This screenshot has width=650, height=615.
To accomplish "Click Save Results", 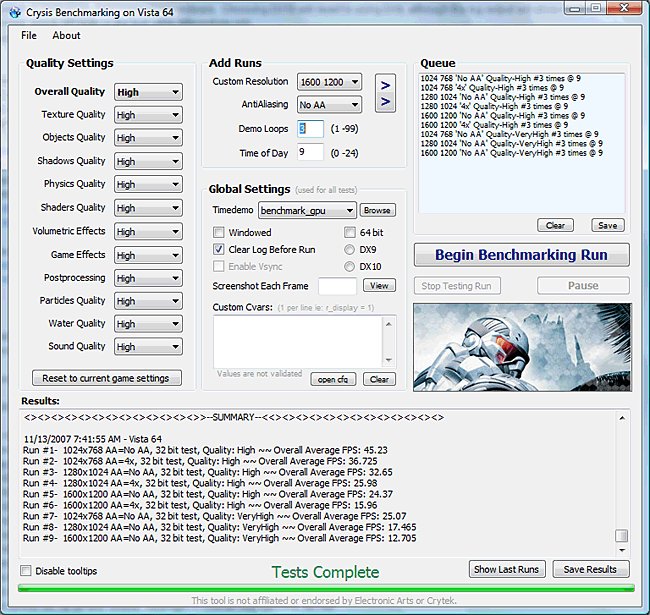I will pos(590,569).
